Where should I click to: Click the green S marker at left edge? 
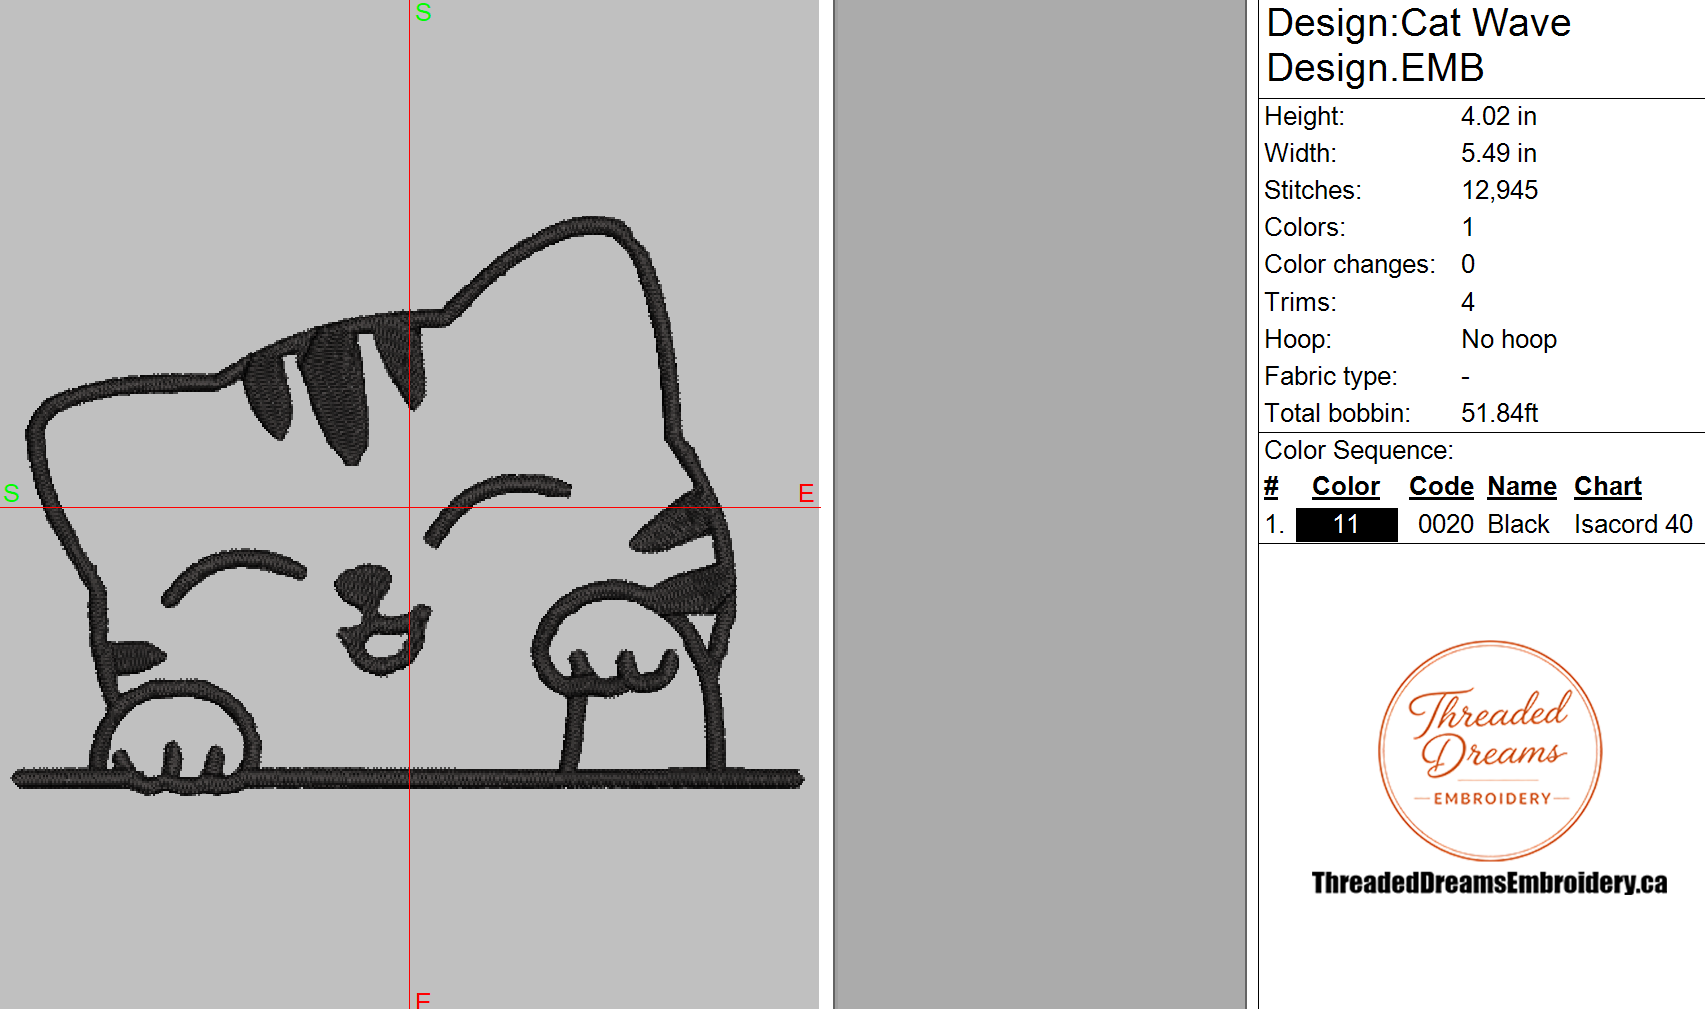pos(11,493)
